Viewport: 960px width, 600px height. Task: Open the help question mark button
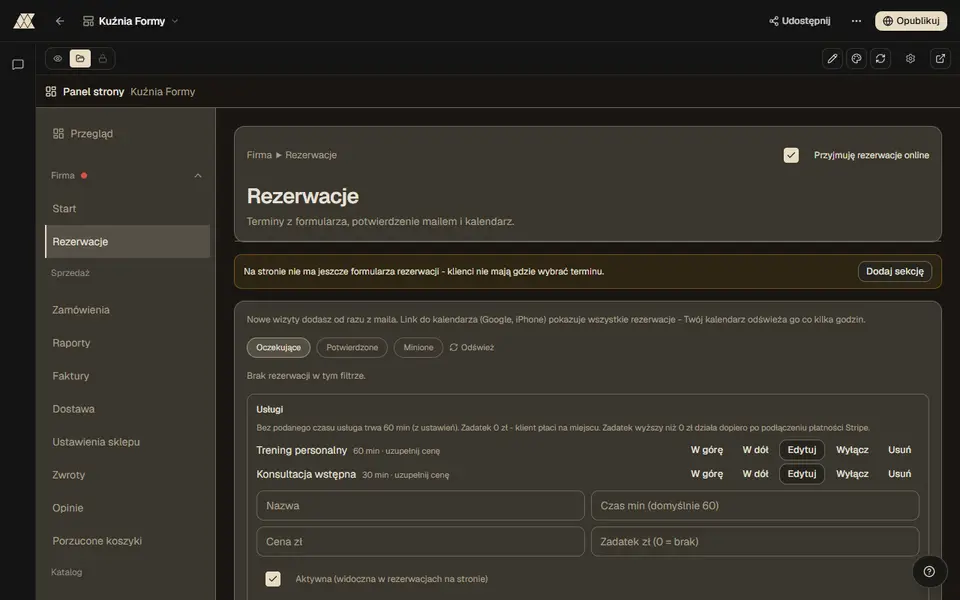click(x=929, y=571)
